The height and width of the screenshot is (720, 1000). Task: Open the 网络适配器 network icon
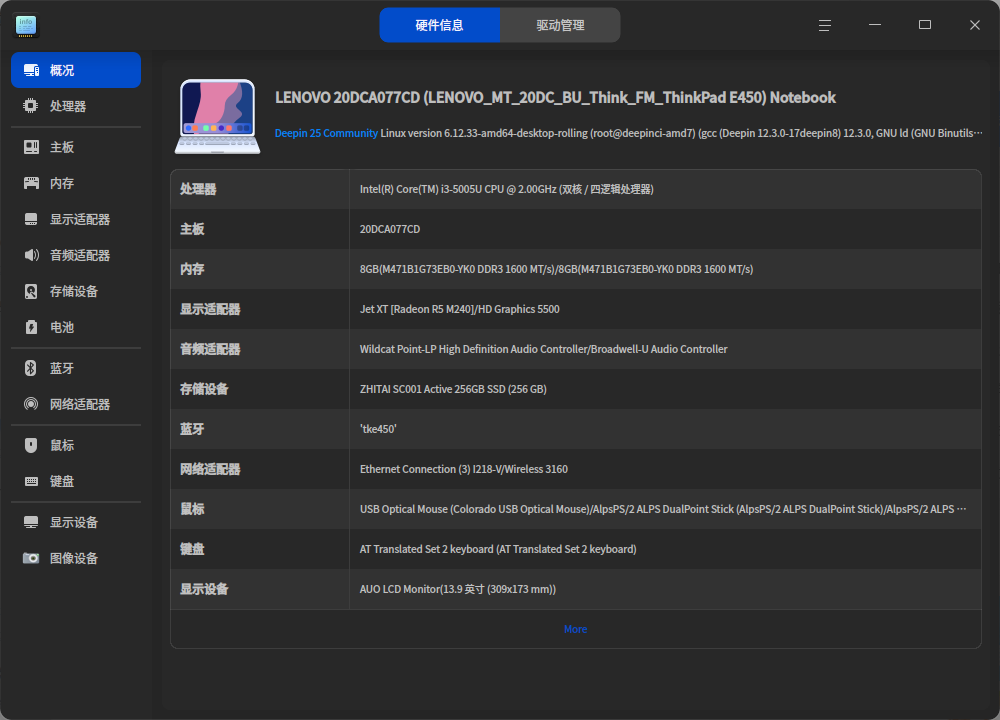point(31,404)
